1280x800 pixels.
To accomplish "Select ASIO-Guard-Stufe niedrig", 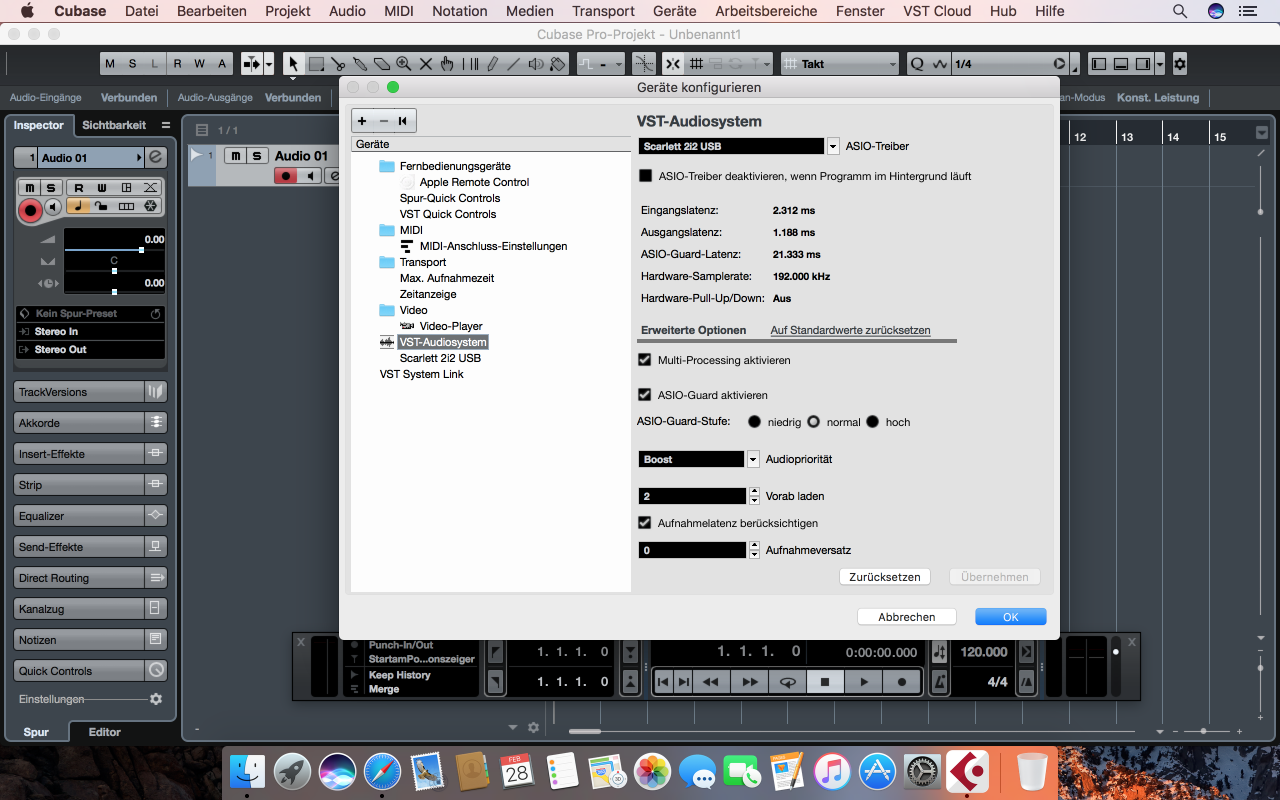I will (755, 422).
